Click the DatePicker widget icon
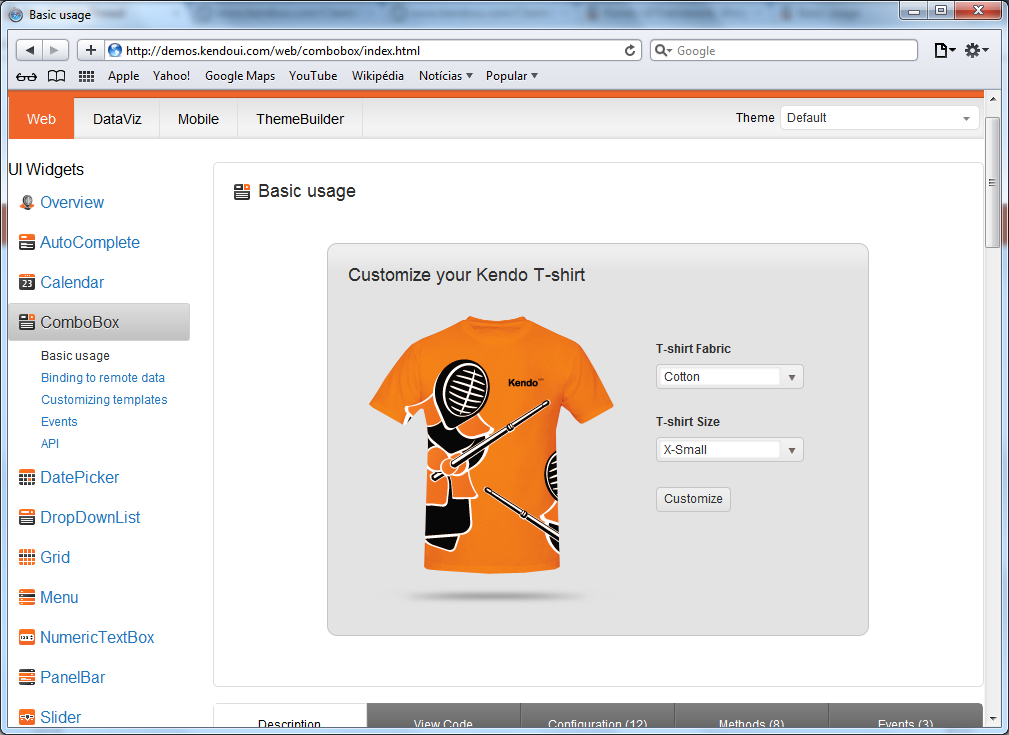 click(26, 478)
